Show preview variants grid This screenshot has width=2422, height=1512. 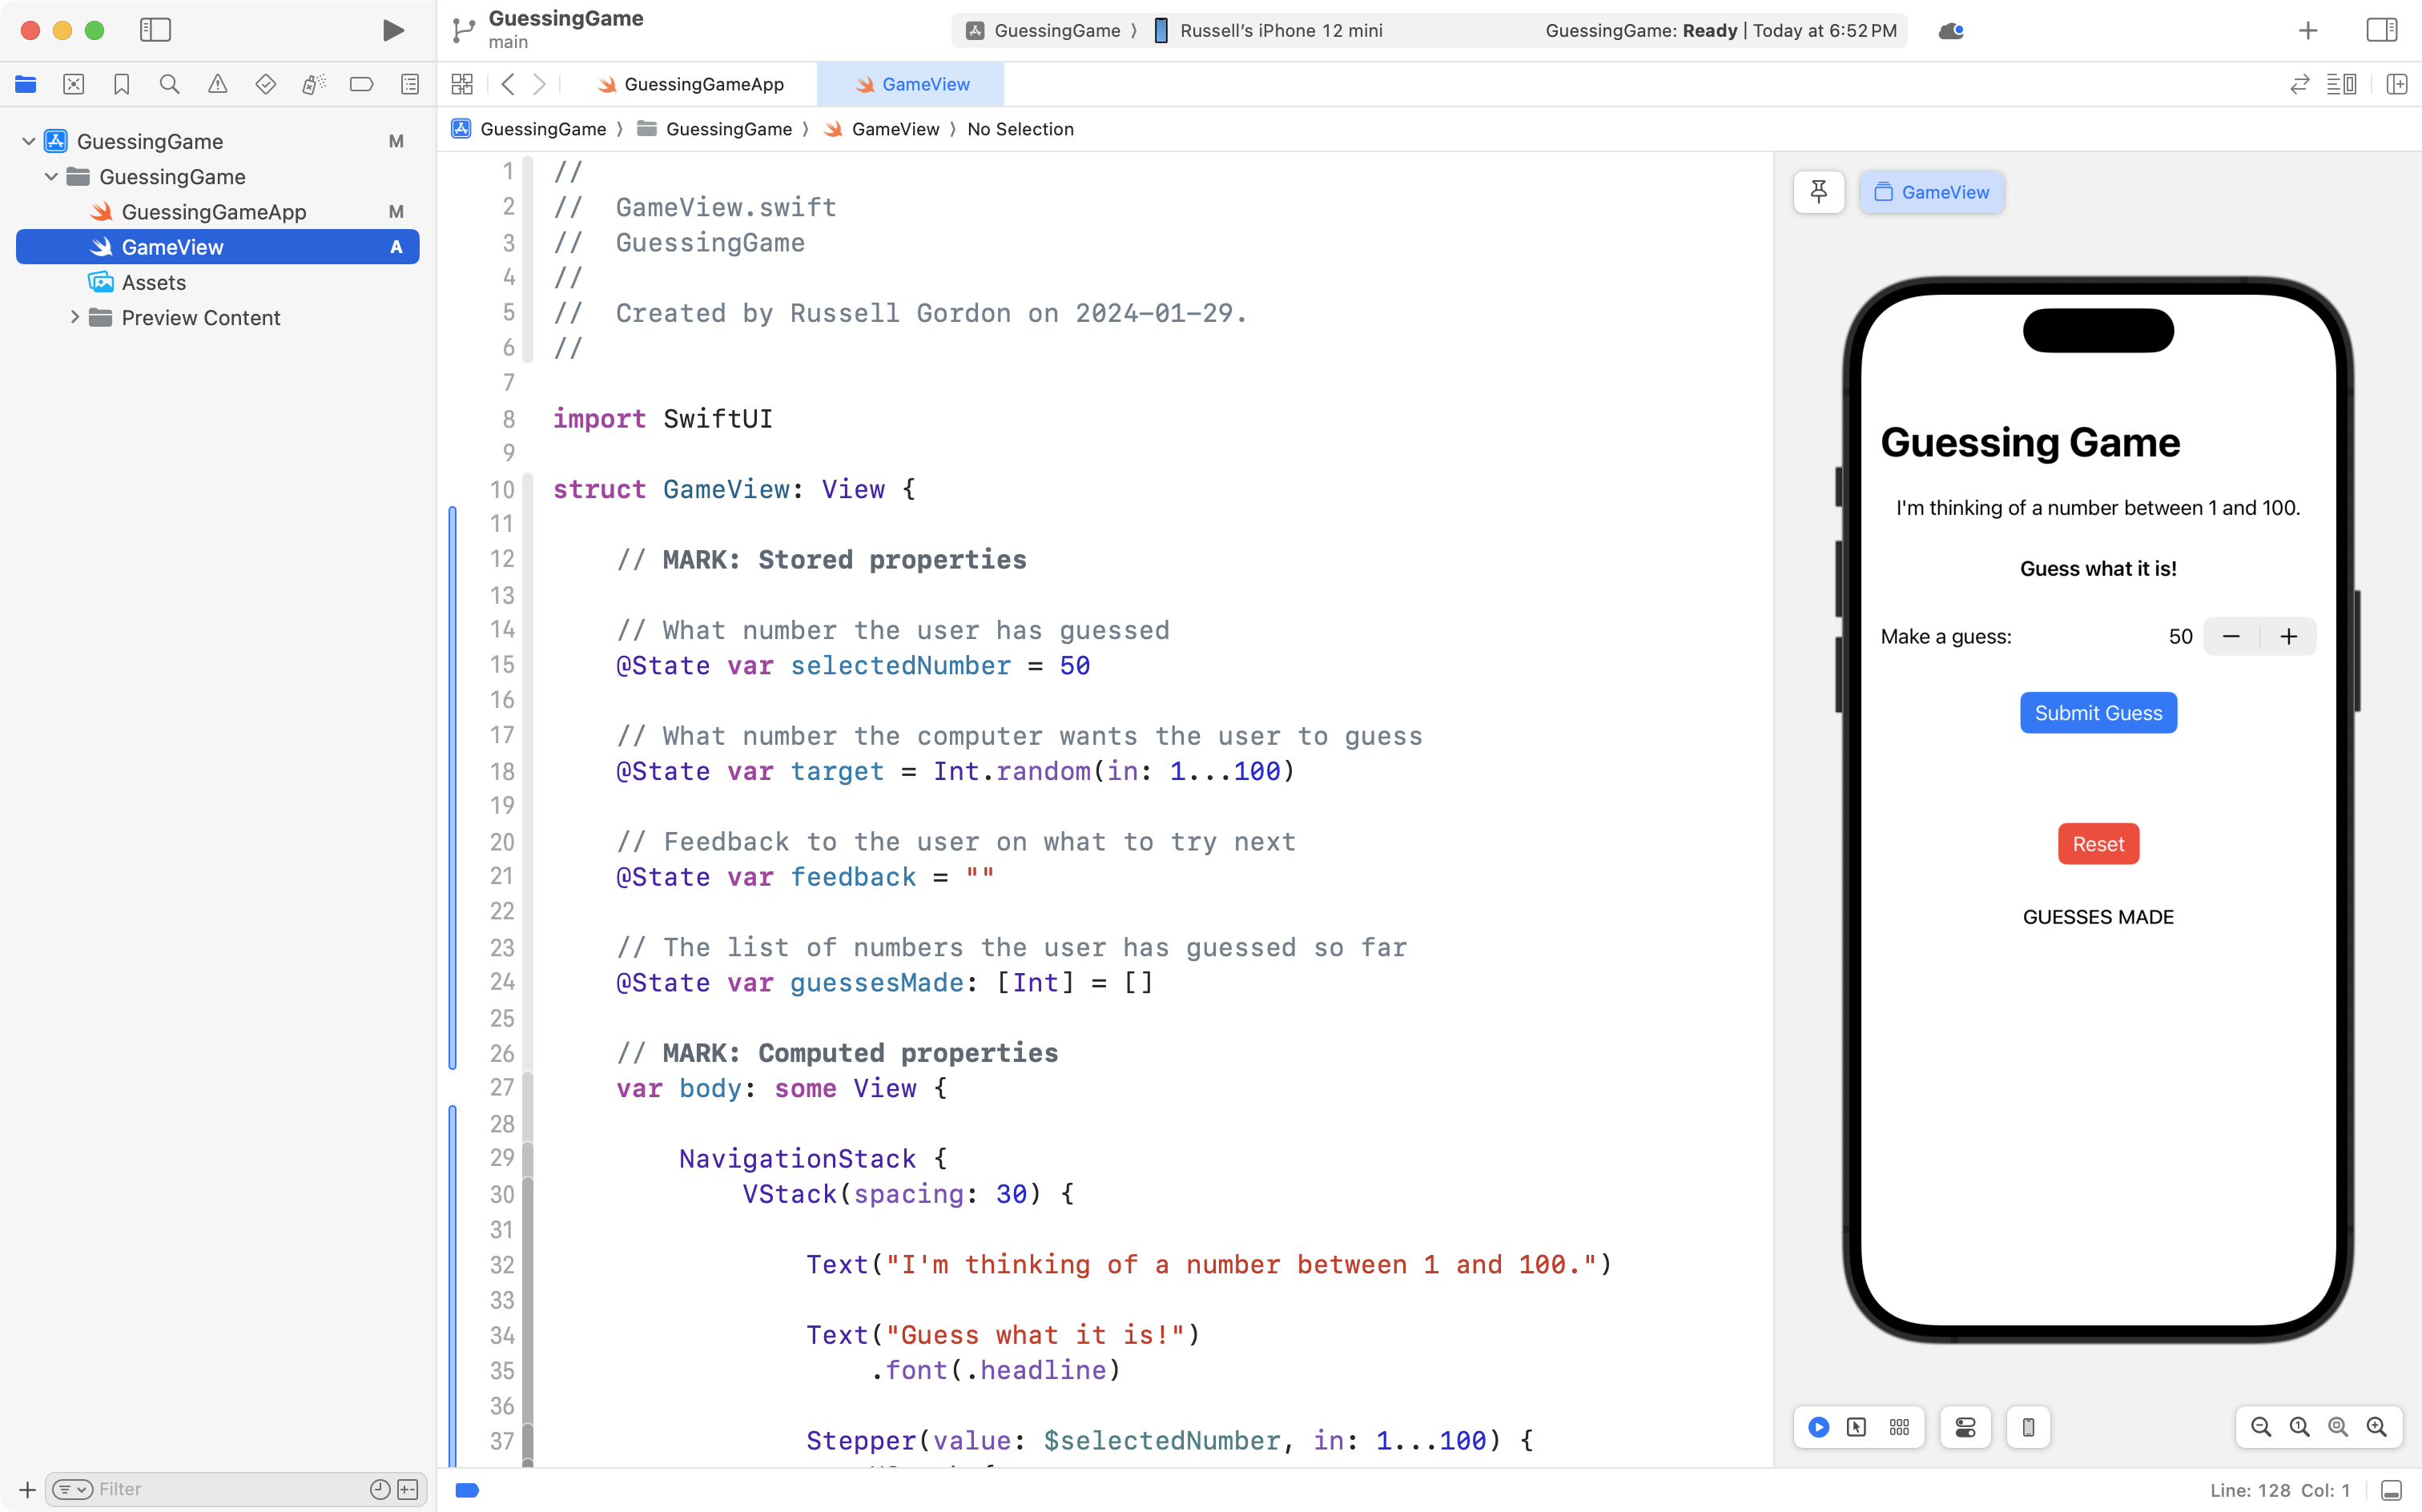1899,1427
